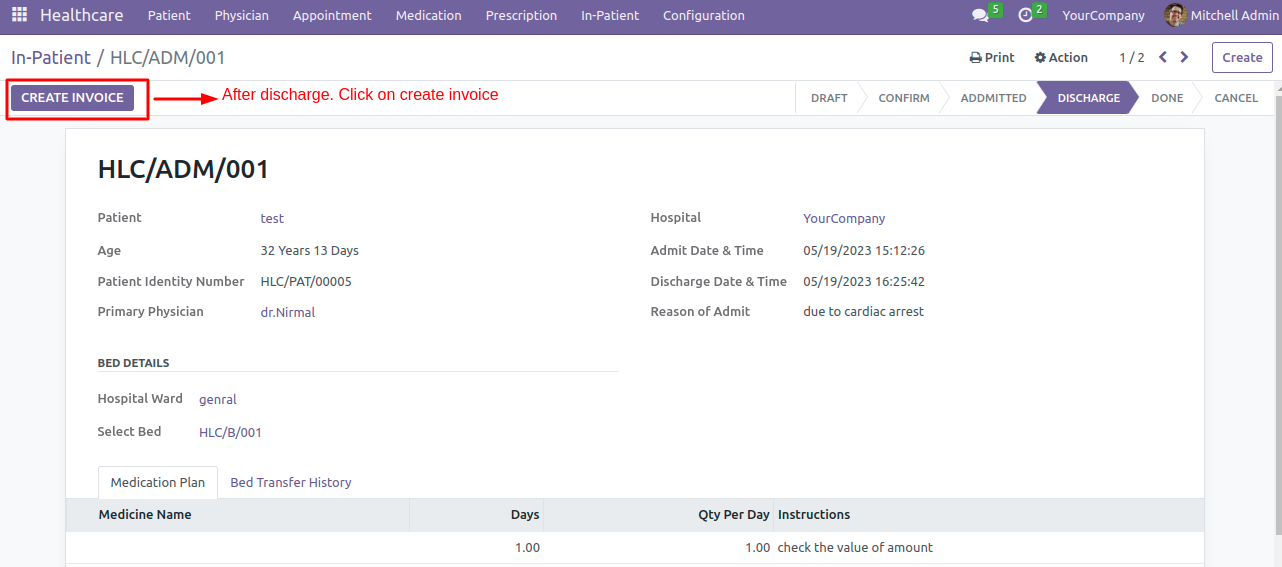Select the Cancel status stage

[1236, 98]
